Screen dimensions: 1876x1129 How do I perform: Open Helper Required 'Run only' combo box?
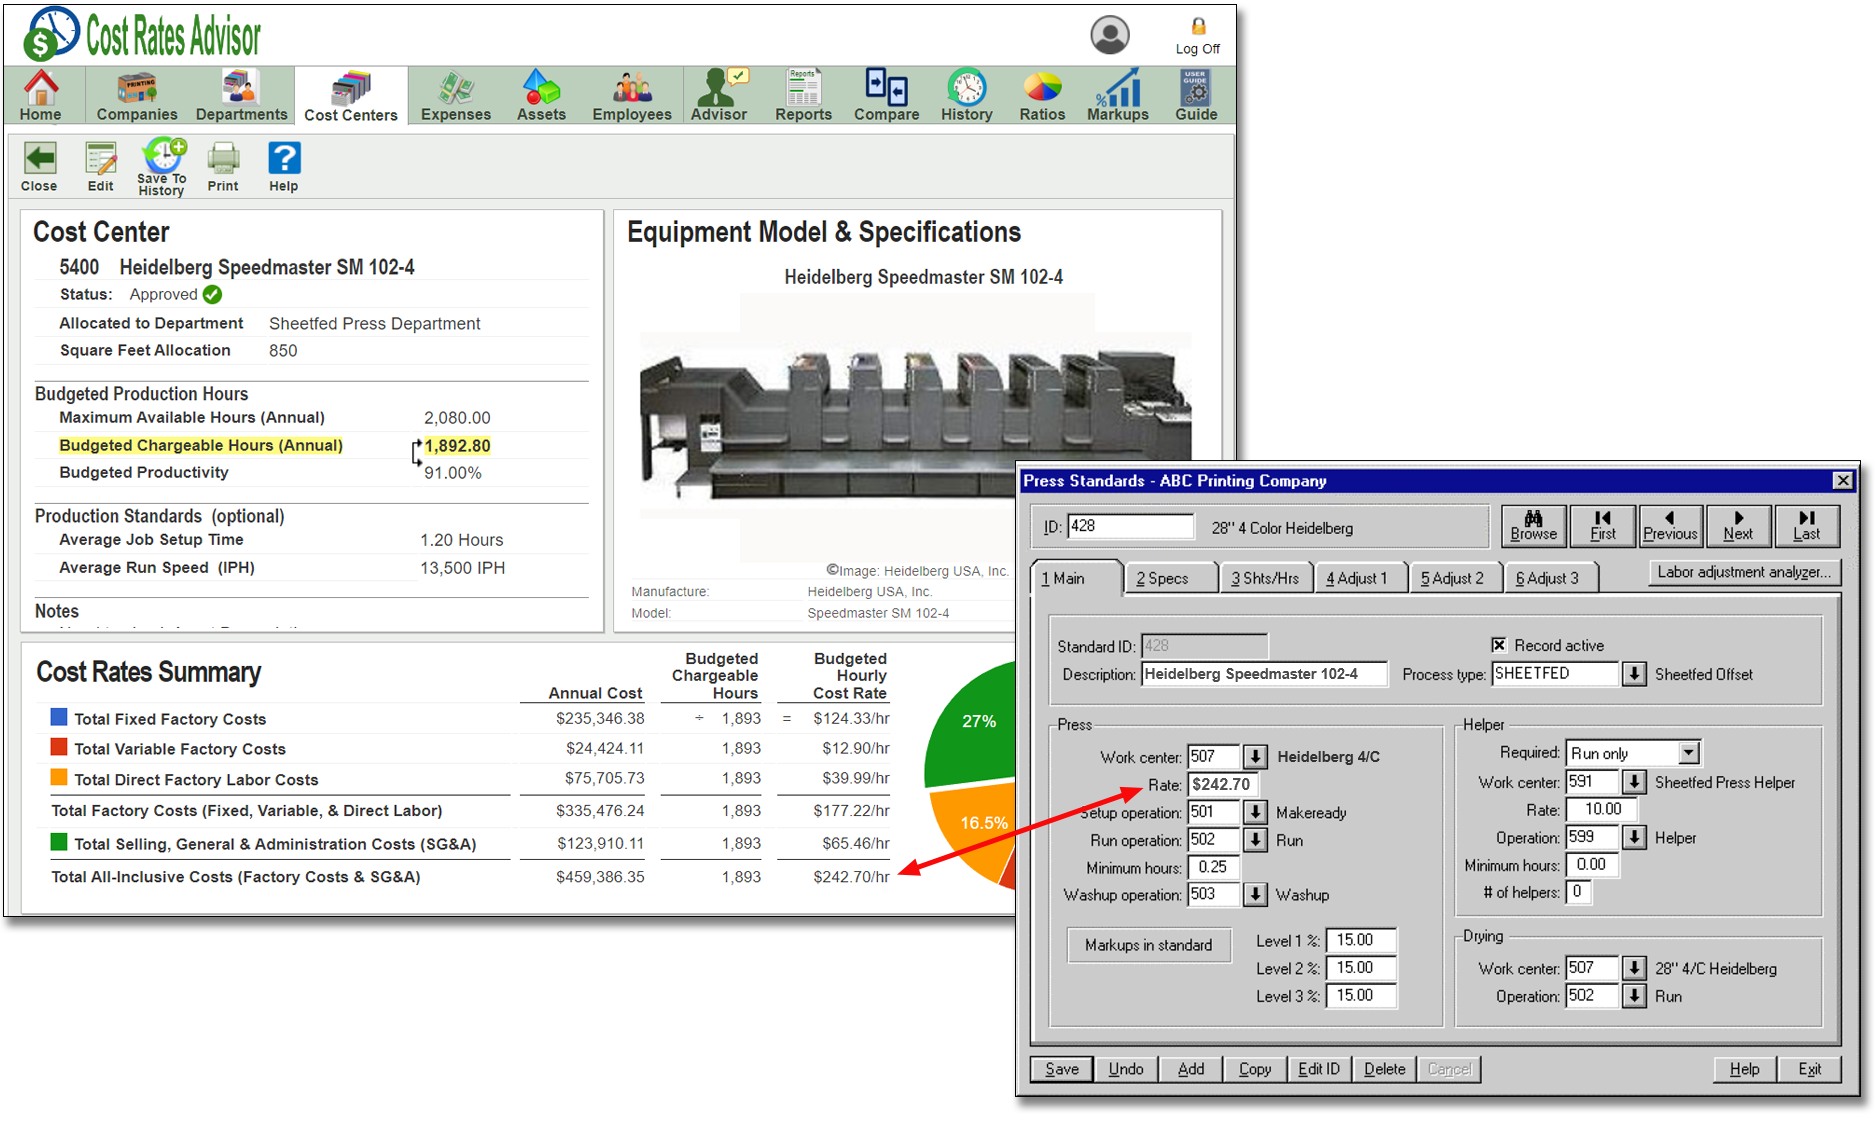(x=1633, y=753)
